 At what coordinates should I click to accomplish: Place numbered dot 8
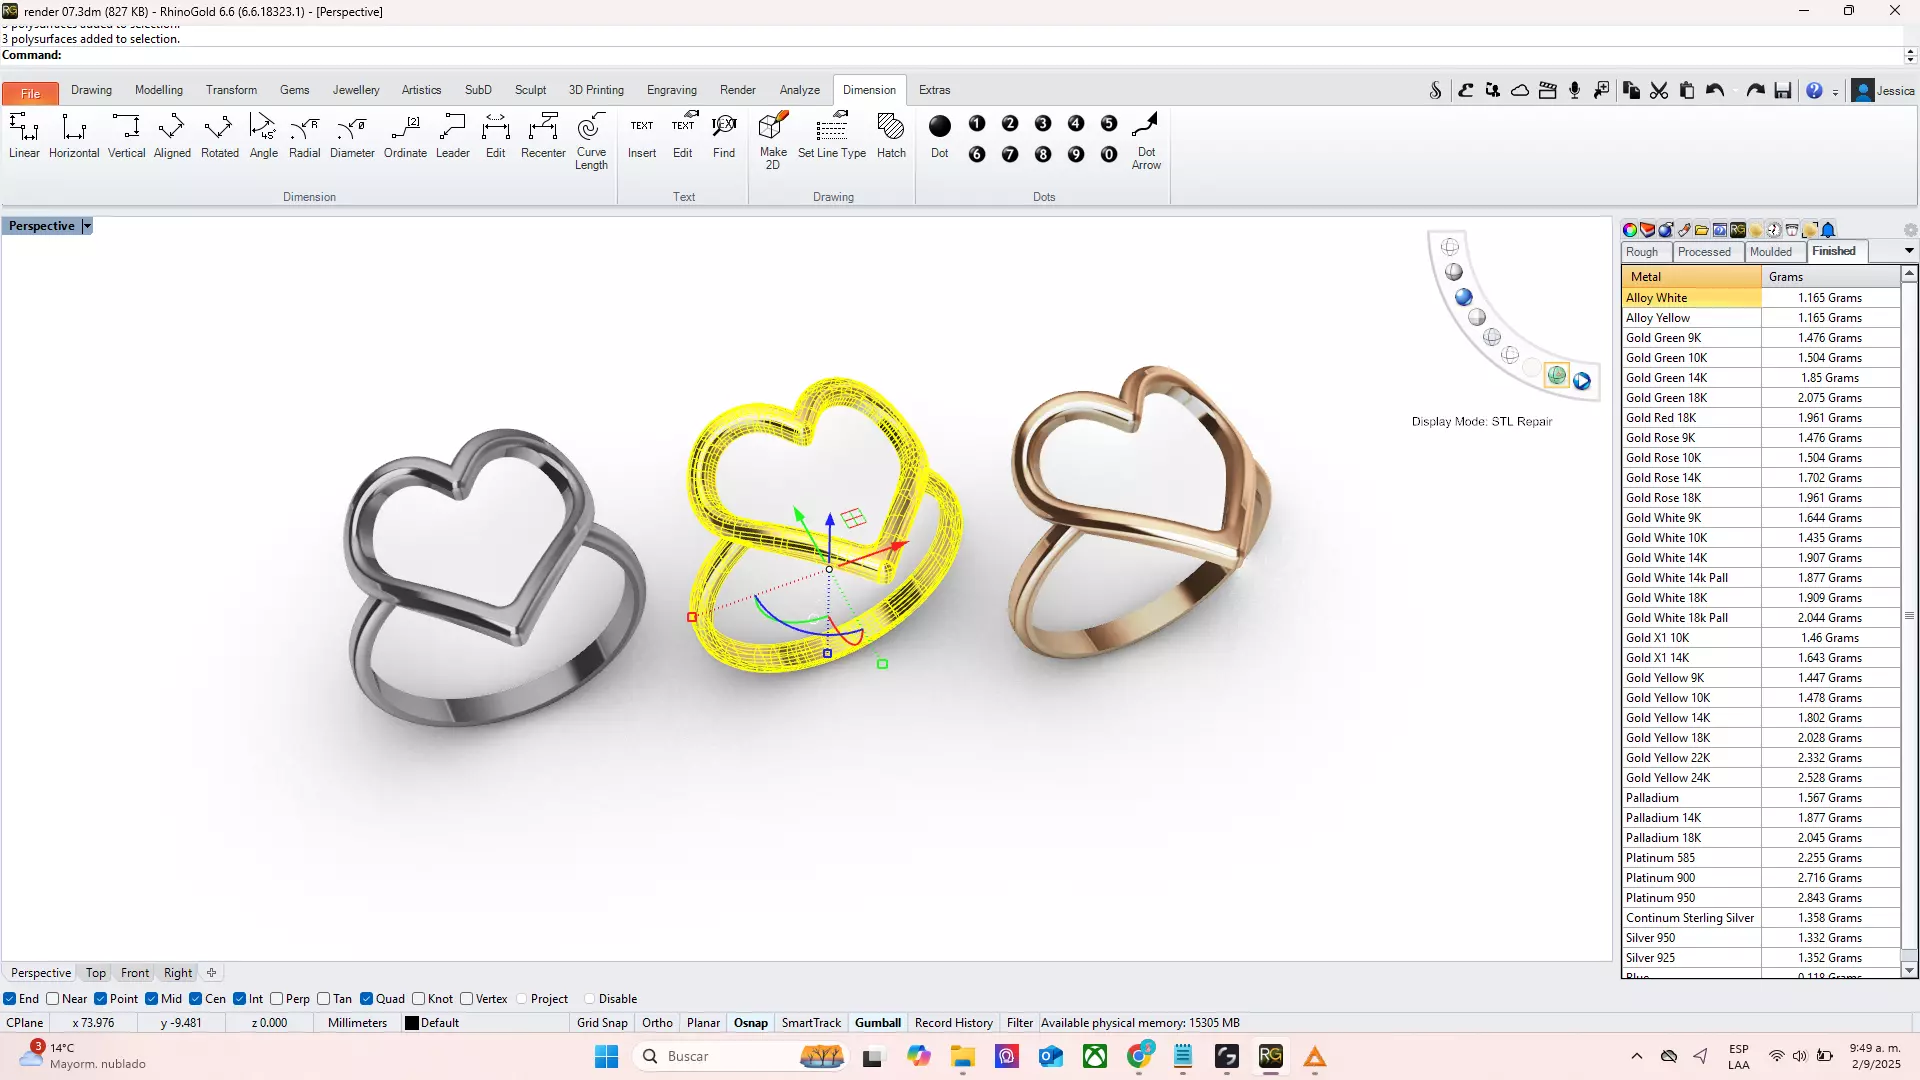pos(1043,155)
